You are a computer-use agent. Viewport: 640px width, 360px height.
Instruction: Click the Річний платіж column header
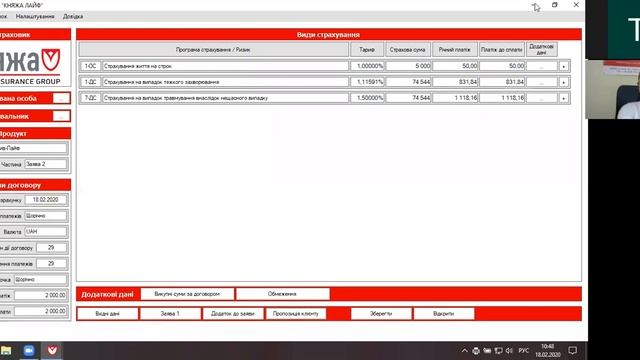(x=454, y=49)
